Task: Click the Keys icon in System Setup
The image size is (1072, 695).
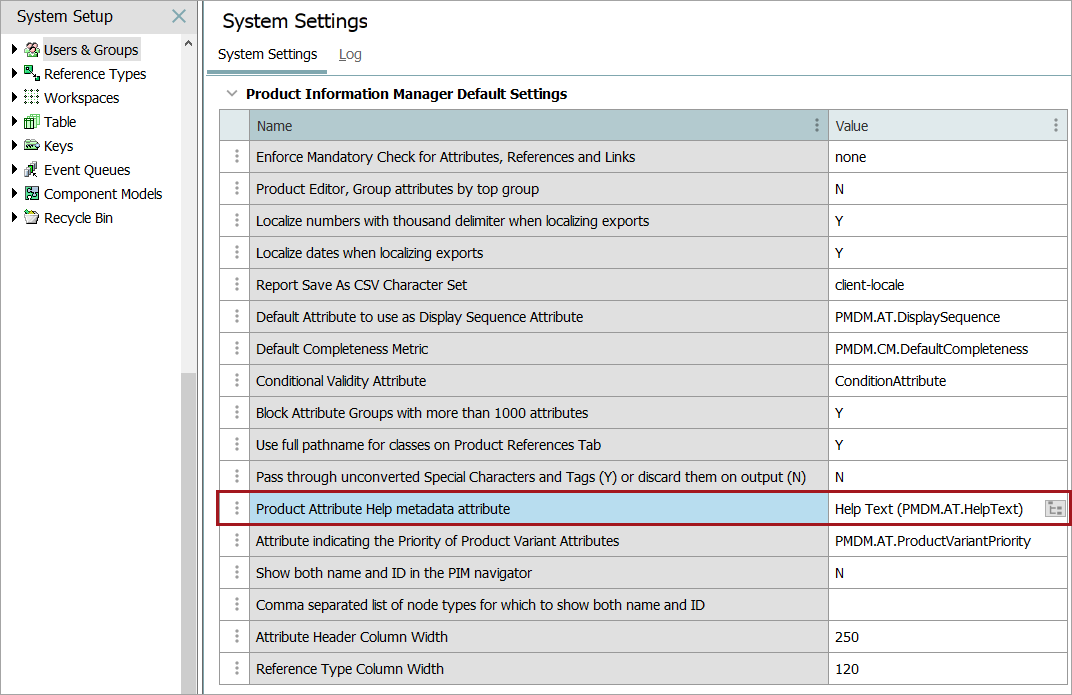Action: pyautogui.click(x=32, y=146)
